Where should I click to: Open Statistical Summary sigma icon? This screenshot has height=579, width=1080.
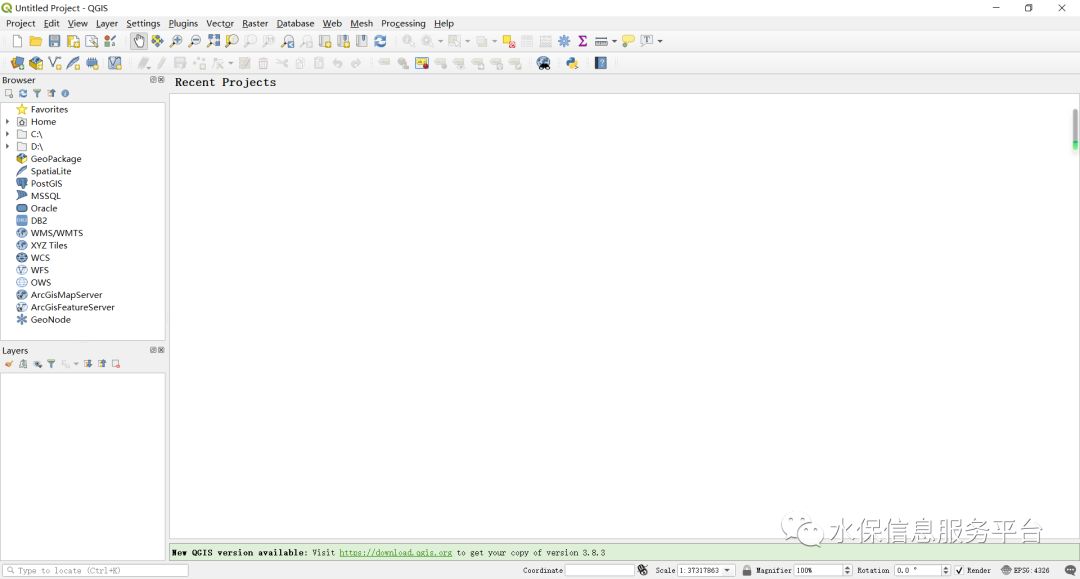pos(583,41)
